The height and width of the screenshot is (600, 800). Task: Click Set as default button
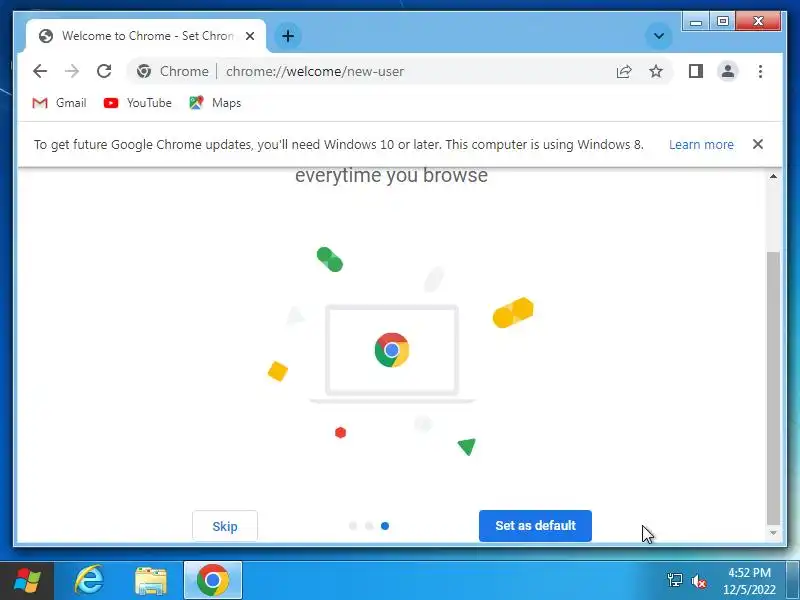[x=535, y=526]
